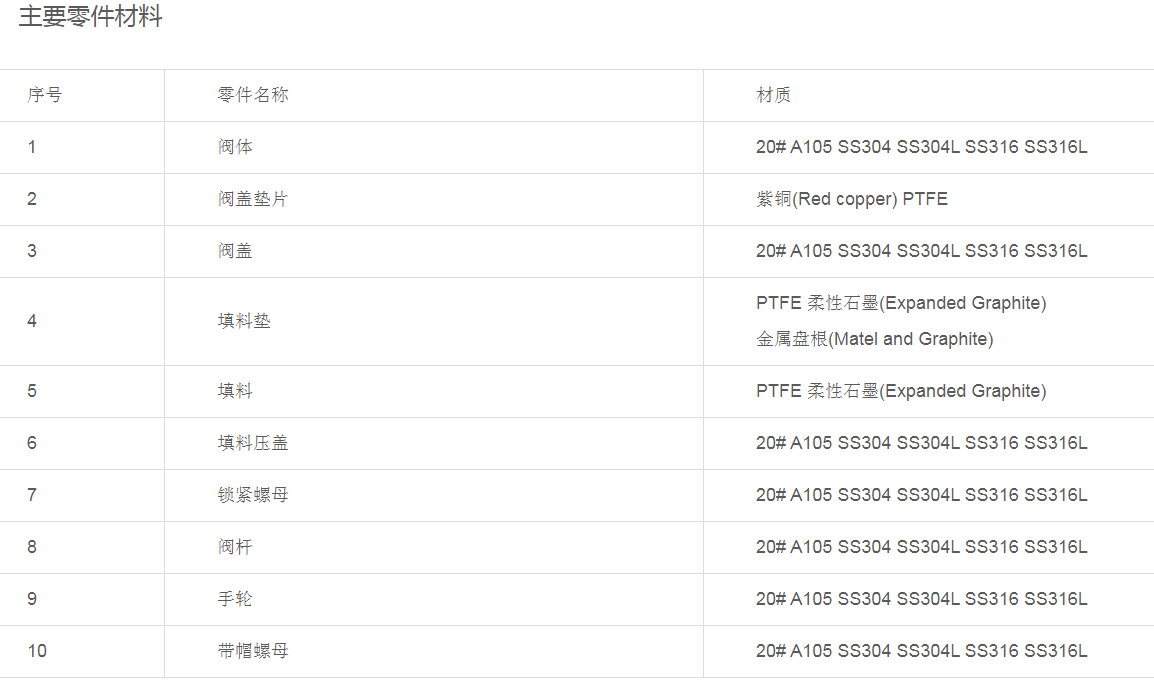Click the 填料垫 part name cell
The image size is (1154, 687).
pos(244,321)
